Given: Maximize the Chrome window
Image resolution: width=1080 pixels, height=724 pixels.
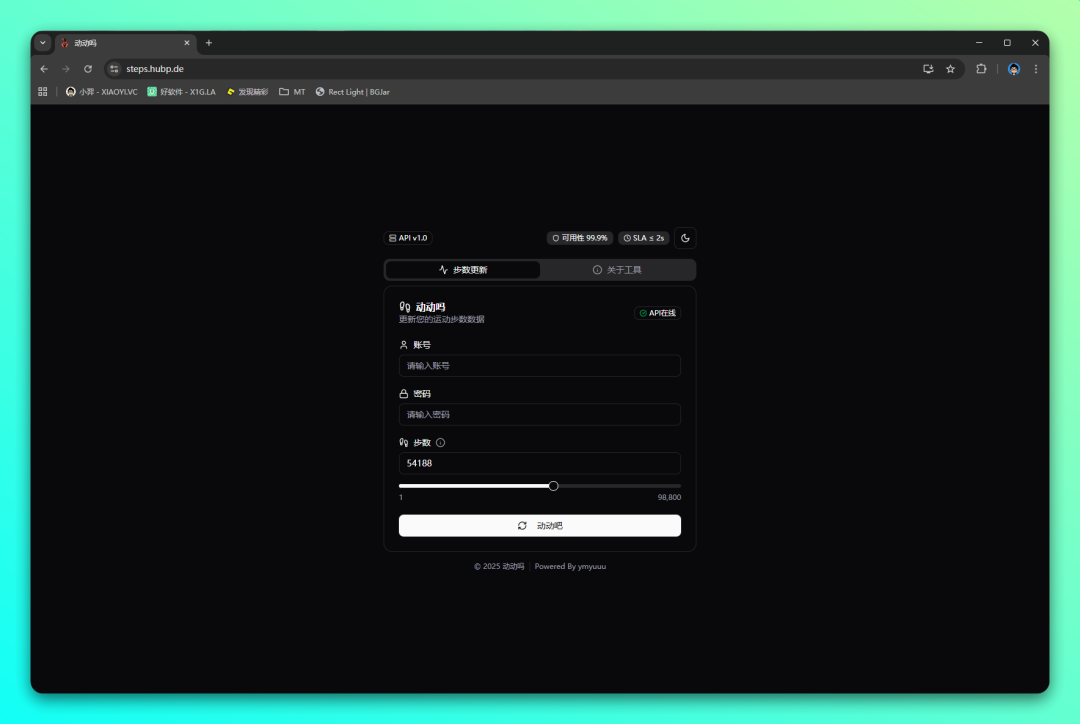Looking at the screenshot, I should pyautogui.click(x=1007, y=43).
